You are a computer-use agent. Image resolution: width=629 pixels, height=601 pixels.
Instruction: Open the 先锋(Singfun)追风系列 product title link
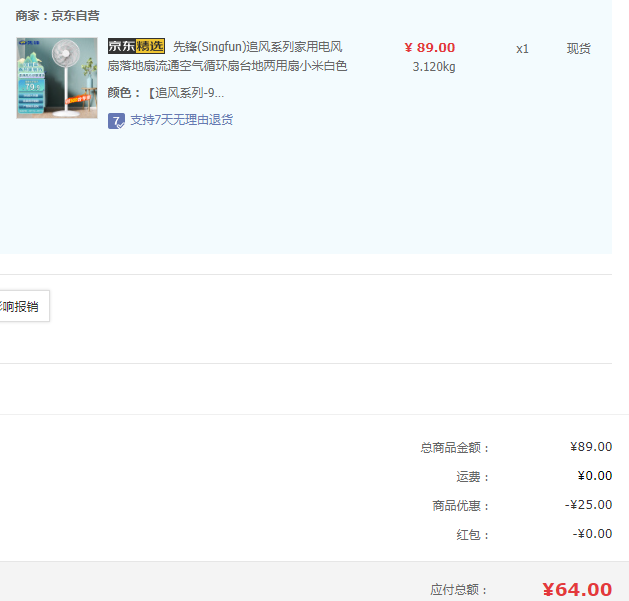pyautogui.click(x=227, y=56)
